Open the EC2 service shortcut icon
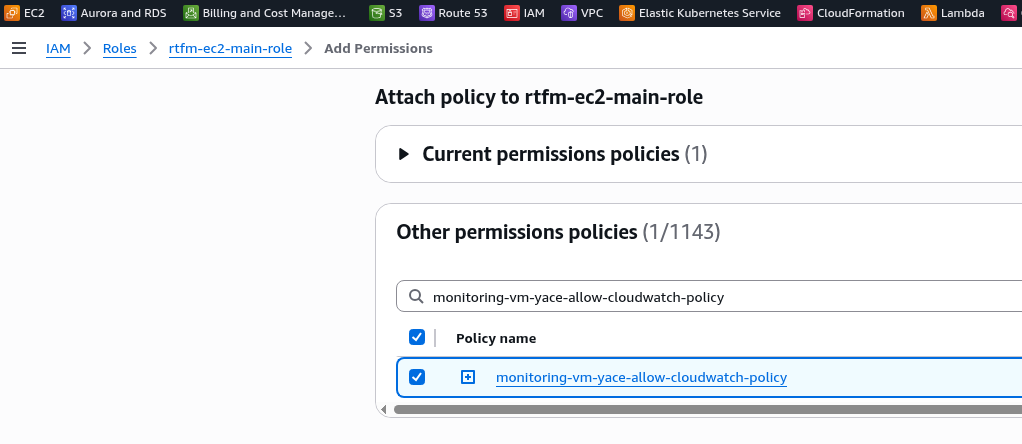Viewport: 1022px width, 444px height. coord(12,13)
